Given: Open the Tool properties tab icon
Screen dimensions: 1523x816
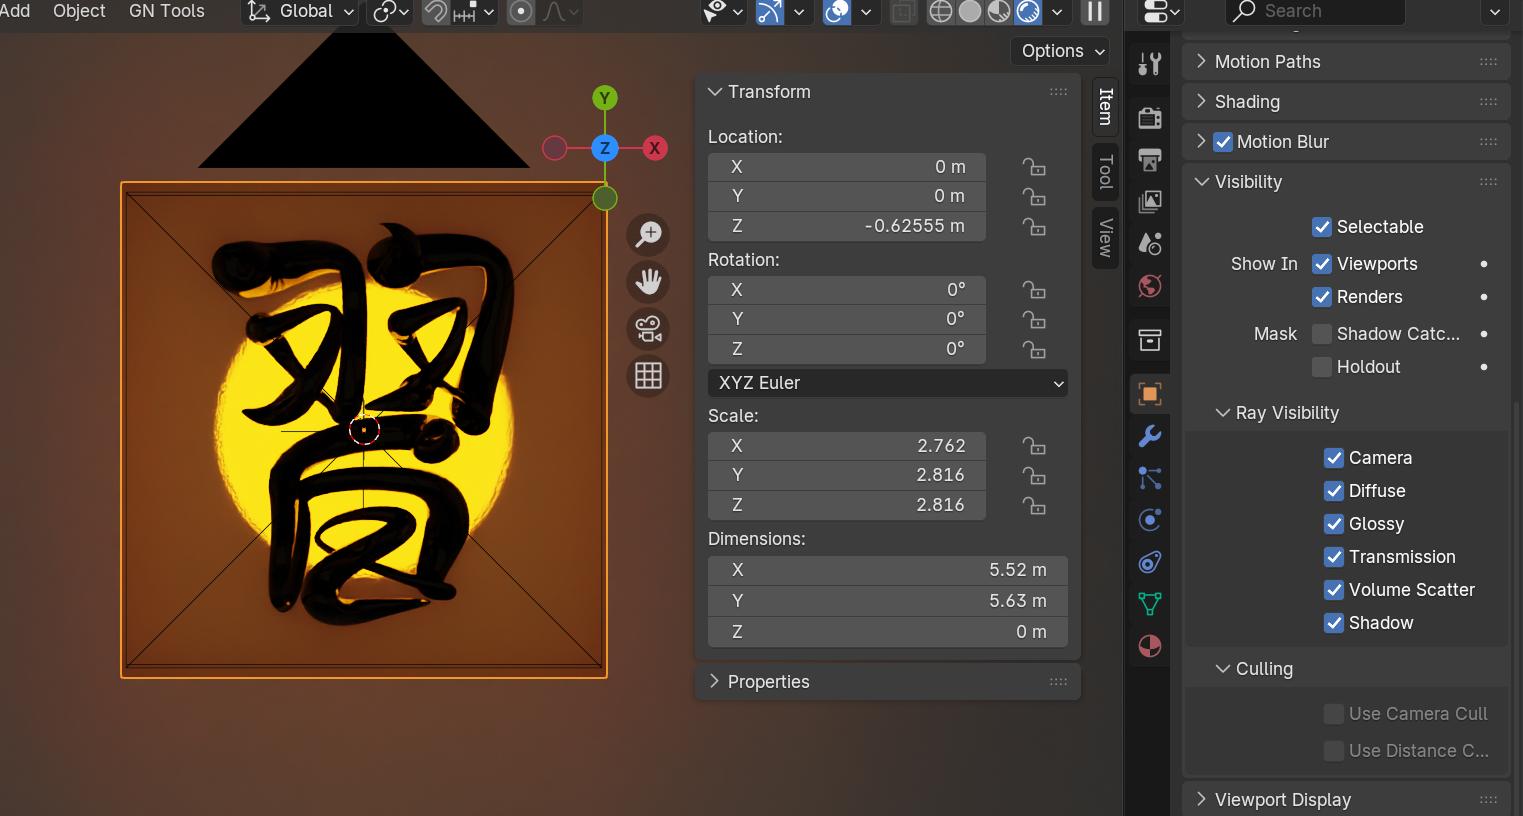Looking at the screenshot, I should tap(1150, 64).
